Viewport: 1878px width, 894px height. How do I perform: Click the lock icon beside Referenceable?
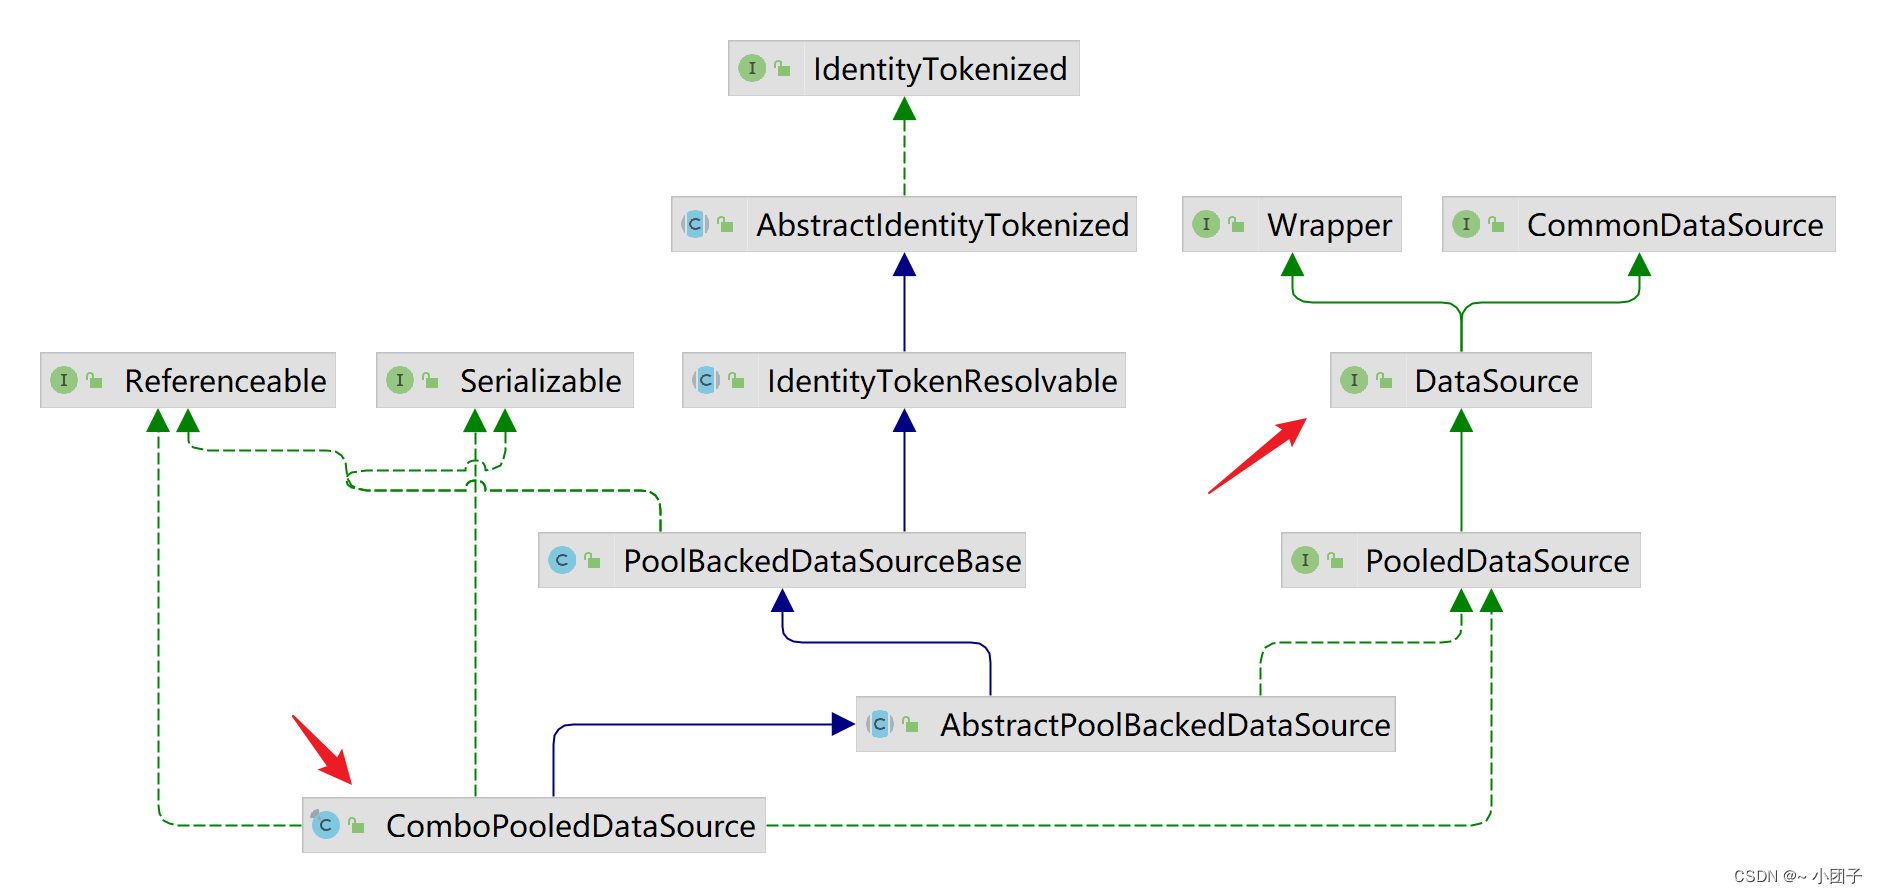95,380
